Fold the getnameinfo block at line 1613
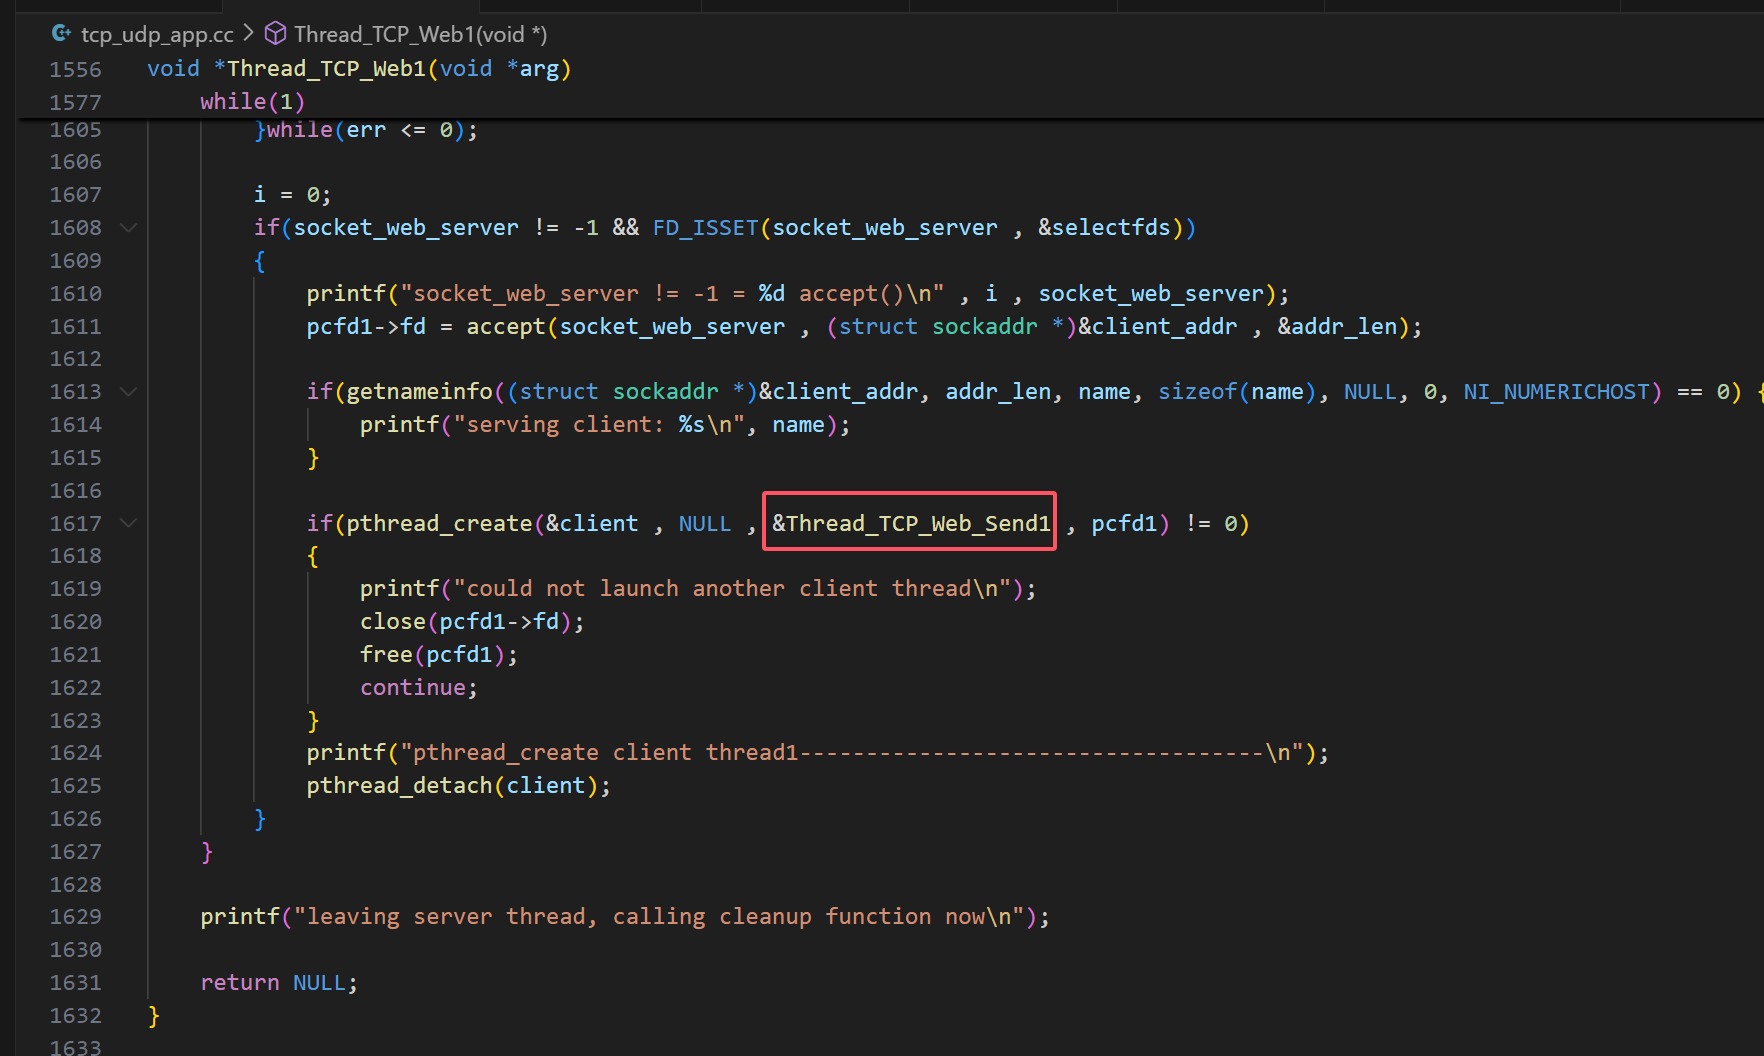This screenshot has height=1056, width=1764. point(128,392)
